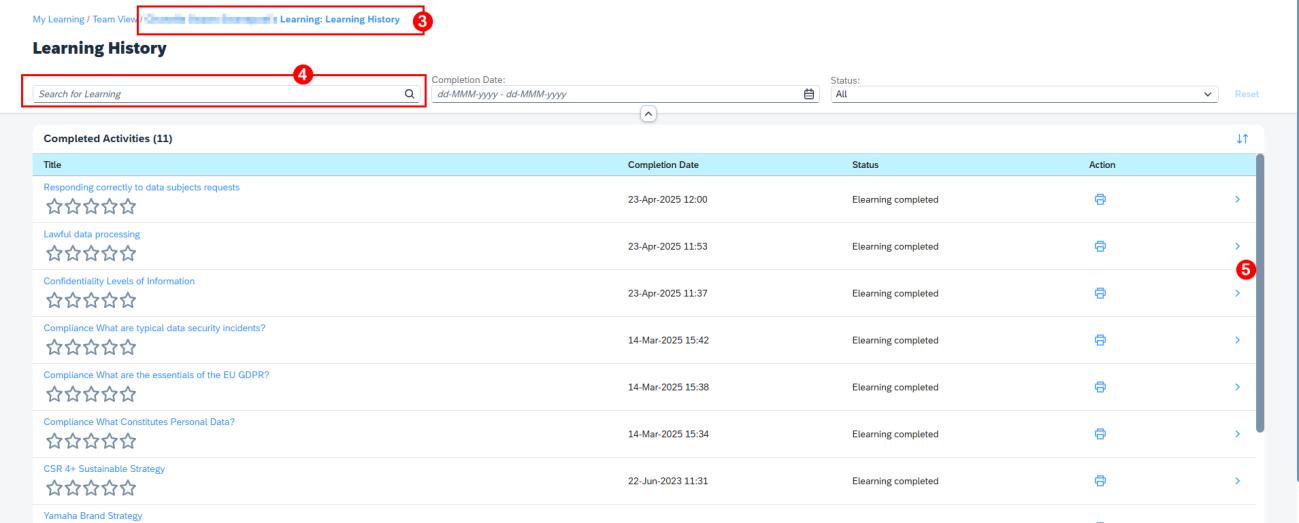Rate third star for CSR 4+ Sustainable Strategy
This screenshot has height=523, width=1299.
pos(90,489)
